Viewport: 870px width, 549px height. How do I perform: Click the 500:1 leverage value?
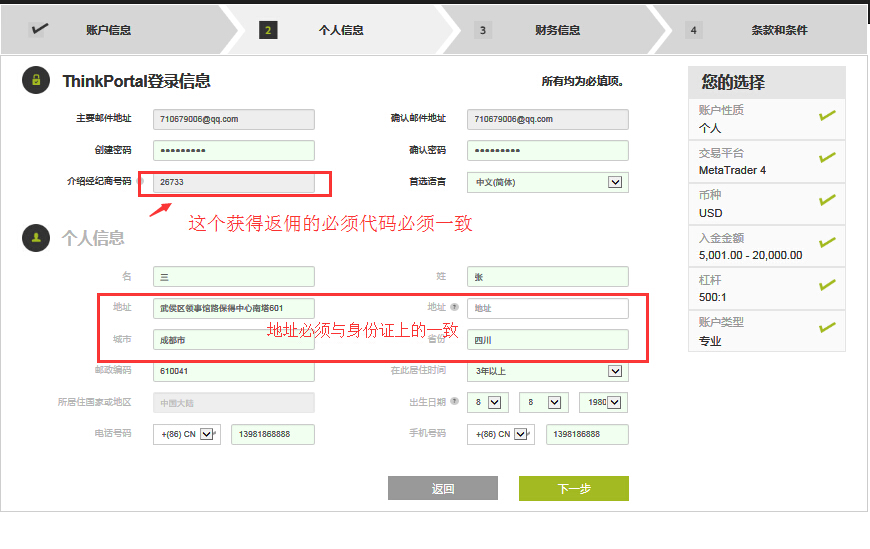[x=712, y=297]
